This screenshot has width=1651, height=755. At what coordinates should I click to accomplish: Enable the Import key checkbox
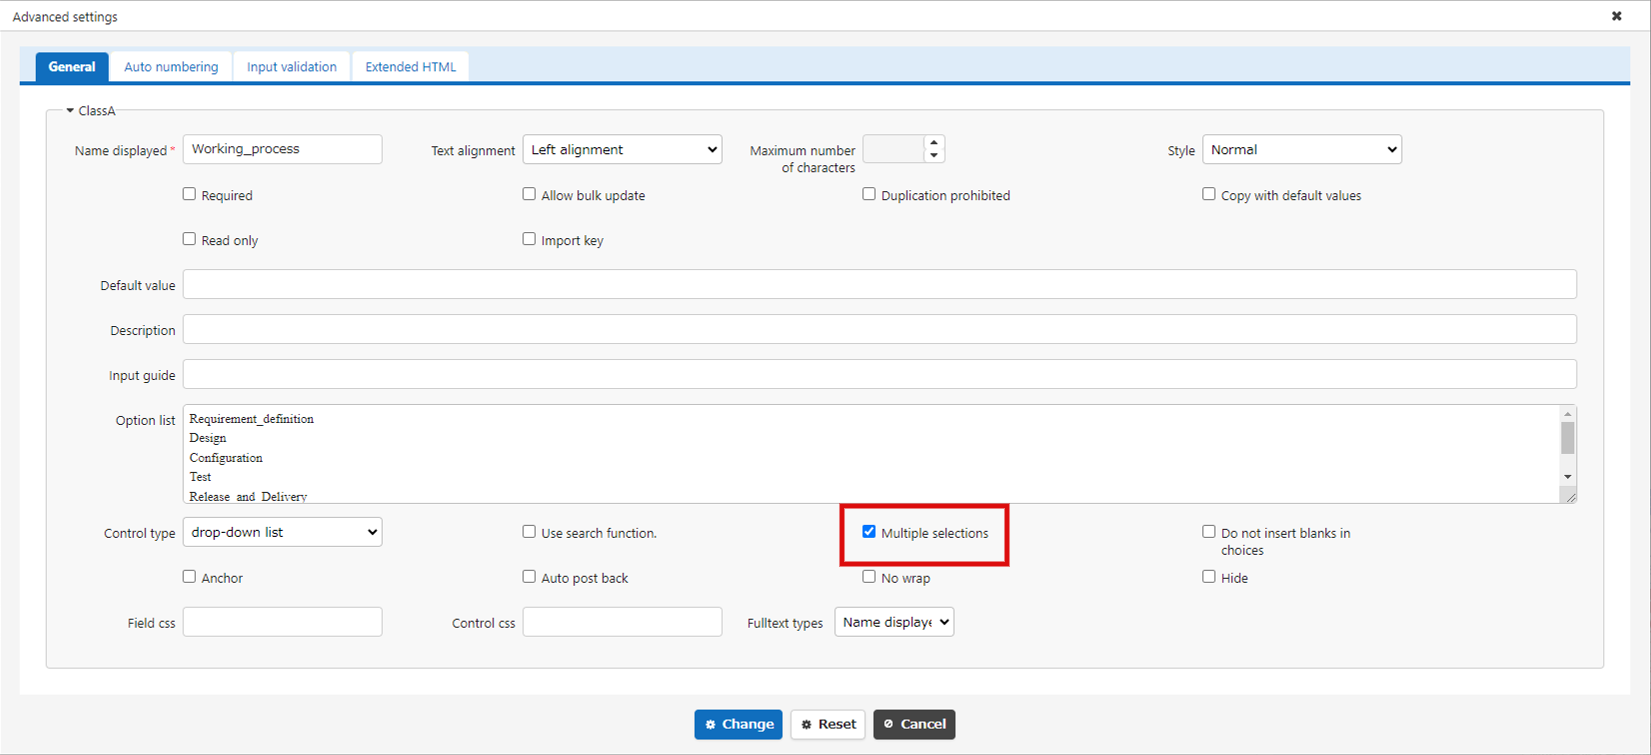click(x=529, y=239)
